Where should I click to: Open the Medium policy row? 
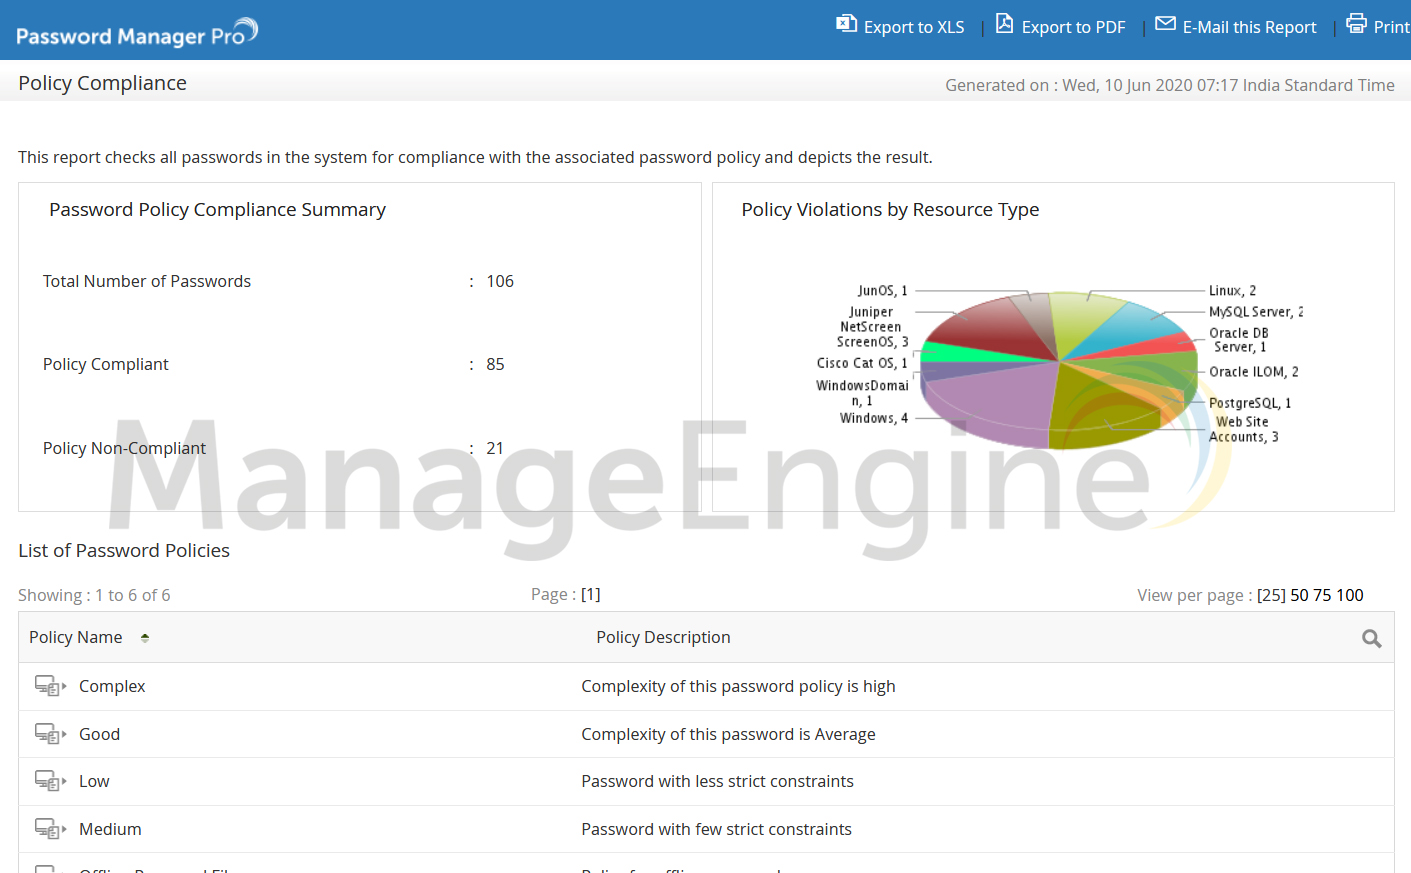click(x=706, y=829)
